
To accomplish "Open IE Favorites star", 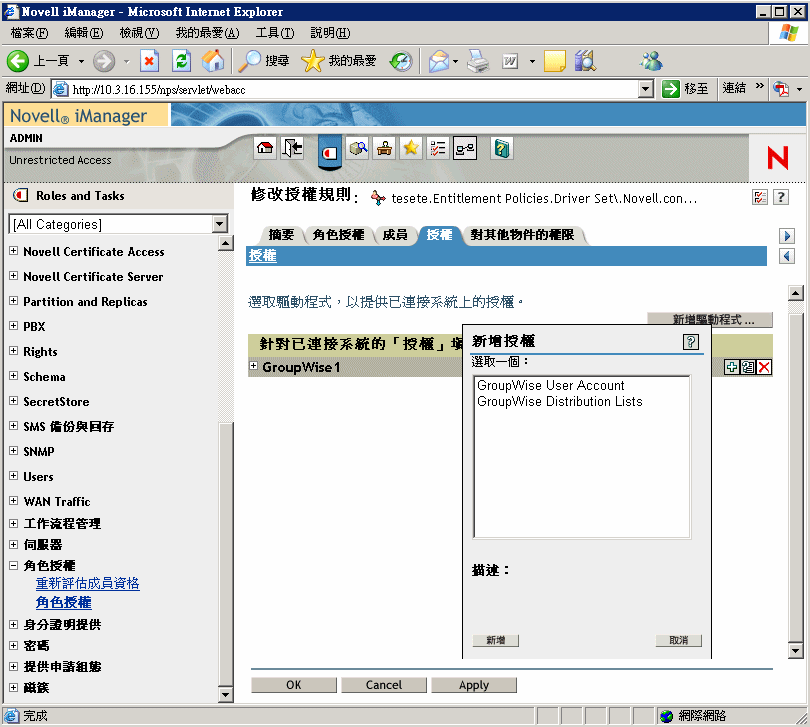I will [x=339, y=61].
